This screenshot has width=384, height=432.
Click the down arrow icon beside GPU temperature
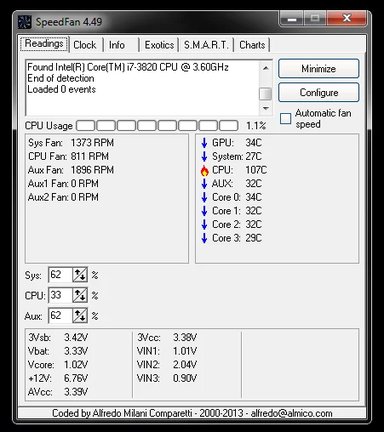click(x=204, y=143)
